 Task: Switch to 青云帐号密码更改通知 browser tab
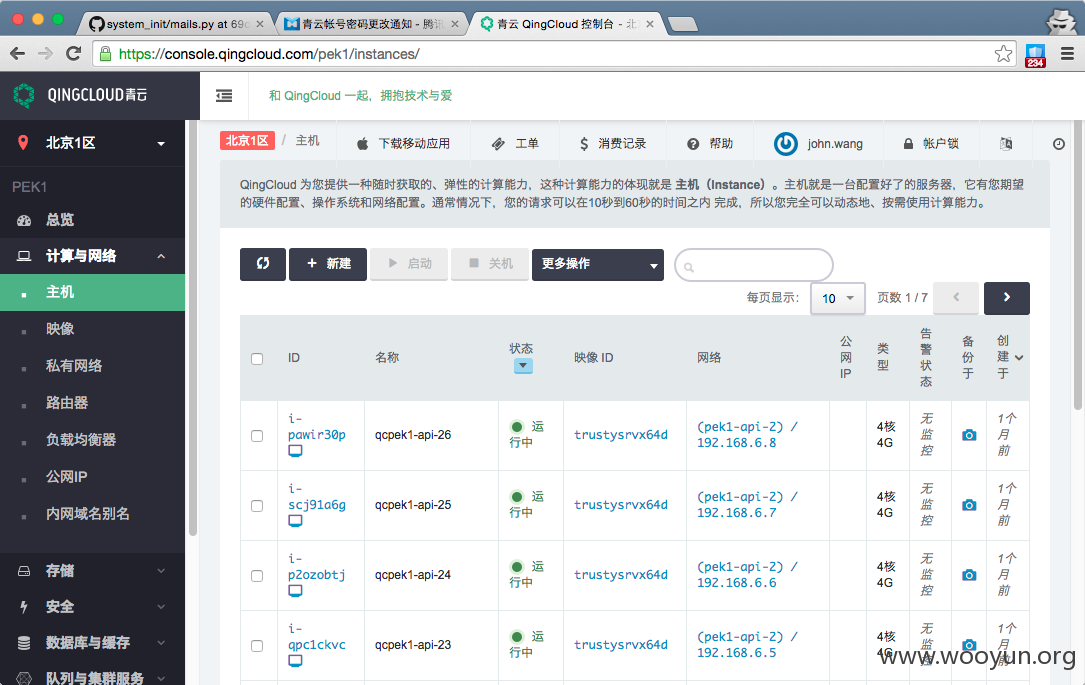[370, 24]
